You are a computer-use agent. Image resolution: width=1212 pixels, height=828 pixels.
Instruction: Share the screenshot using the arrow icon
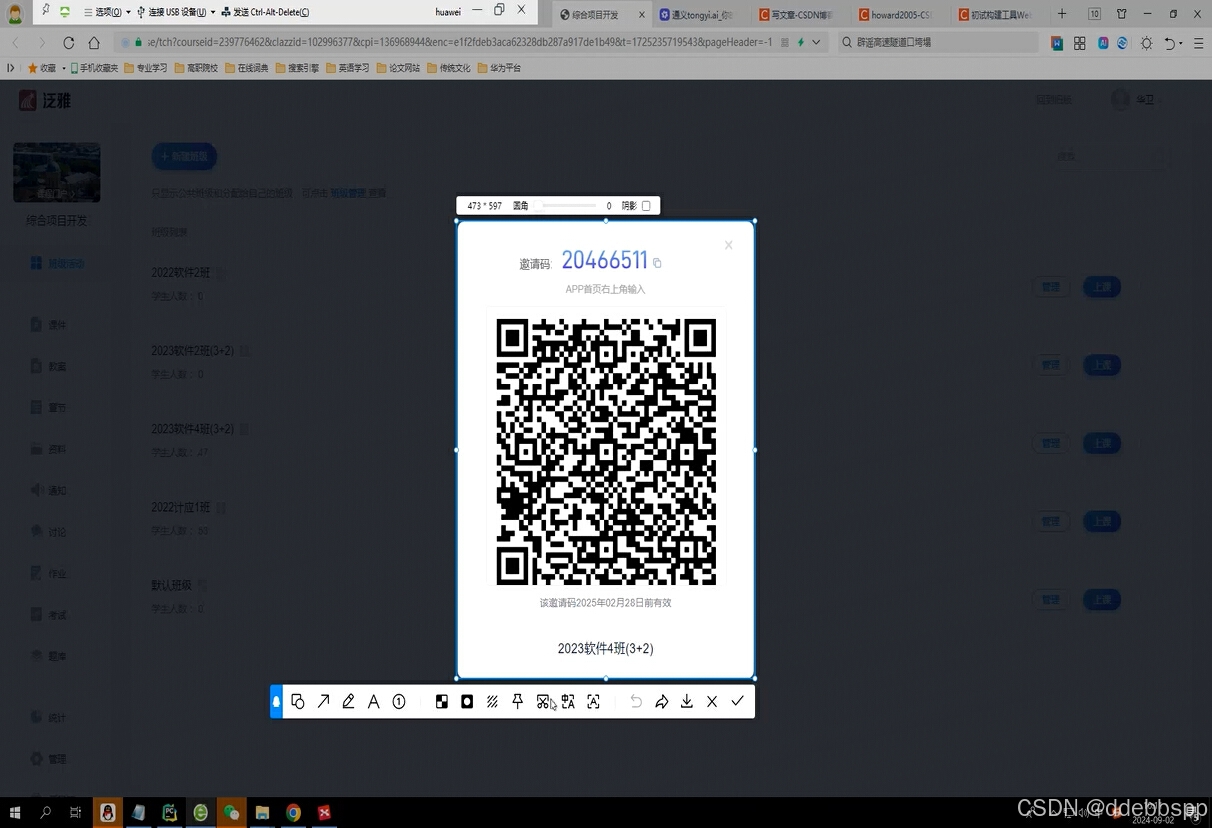[661, 702]
